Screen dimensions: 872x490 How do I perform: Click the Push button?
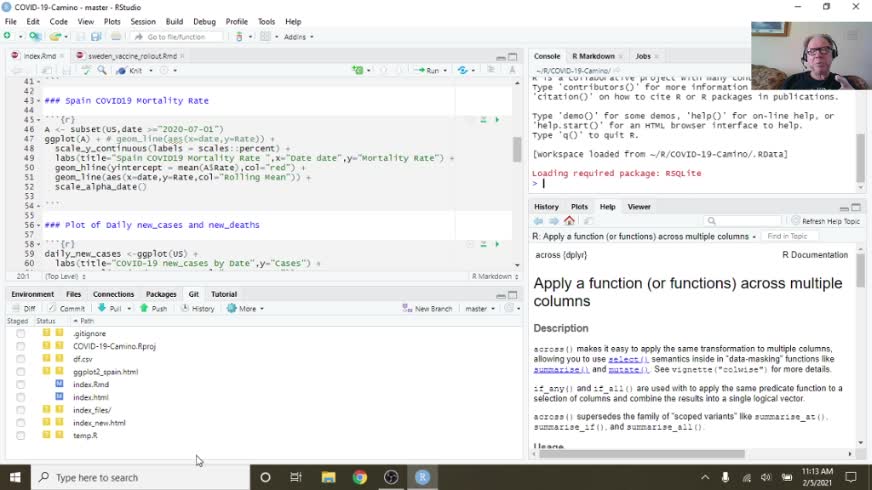[x=153, y=309]
